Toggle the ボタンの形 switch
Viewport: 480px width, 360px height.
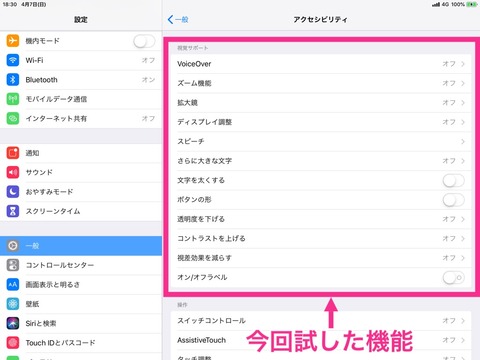453,200
